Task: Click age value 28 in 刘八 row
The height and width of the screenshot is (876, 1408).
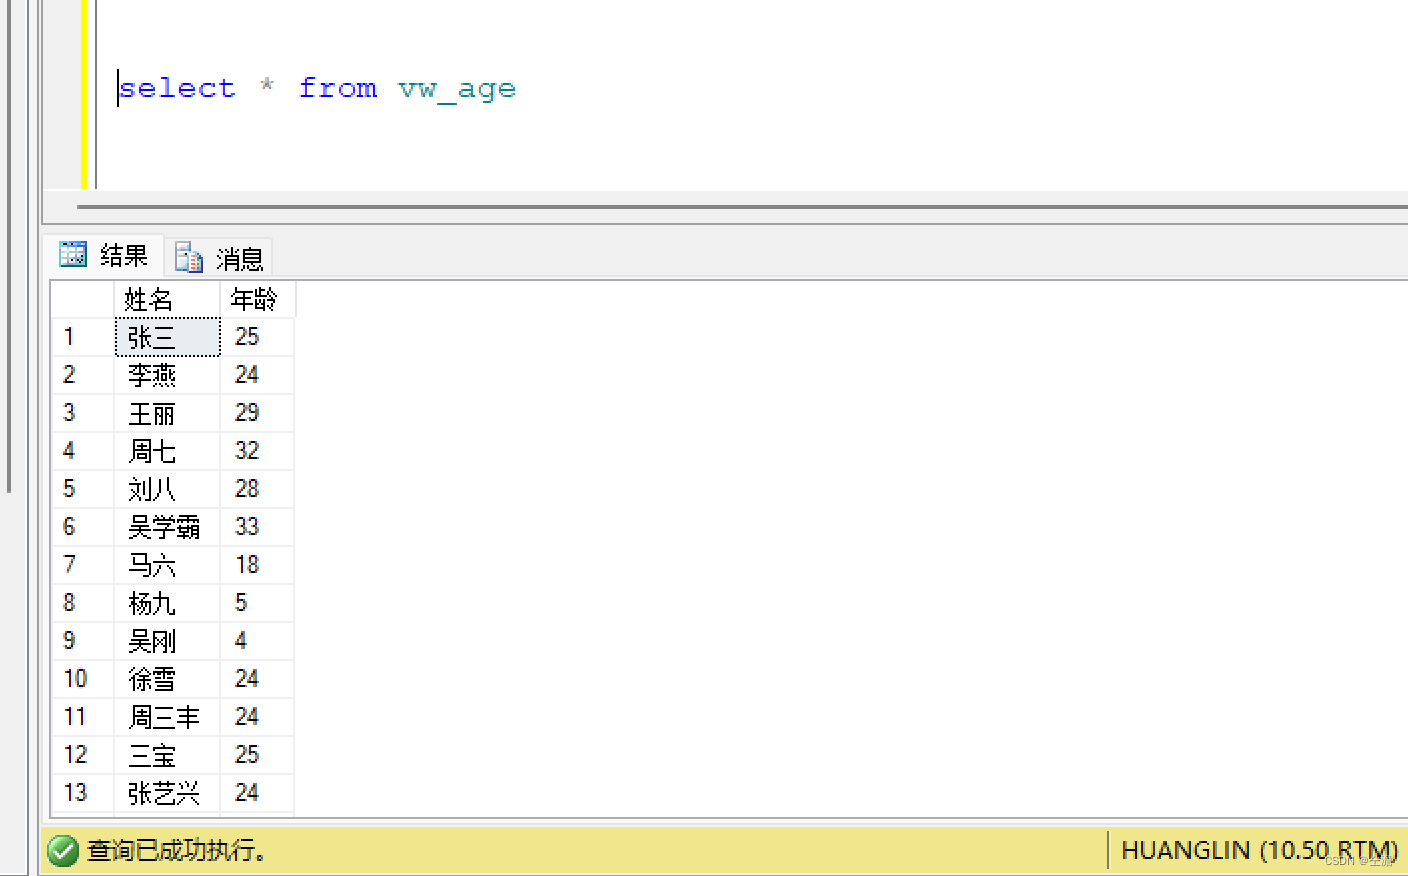Action: point(257,489)
